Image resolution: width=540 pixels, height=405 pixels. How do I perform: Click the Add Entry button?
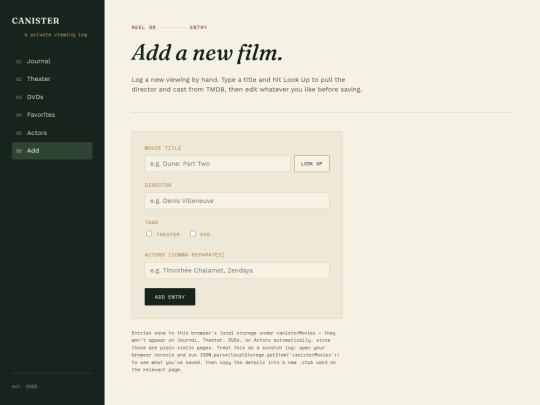(x=170, y=297)
